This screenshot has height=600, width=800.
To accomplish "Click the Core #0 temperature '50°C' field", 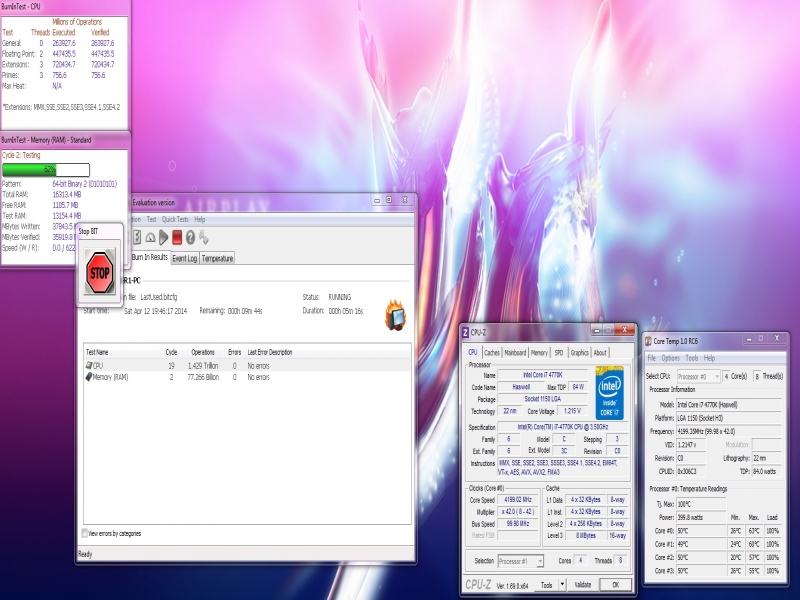I will (701, 531).
